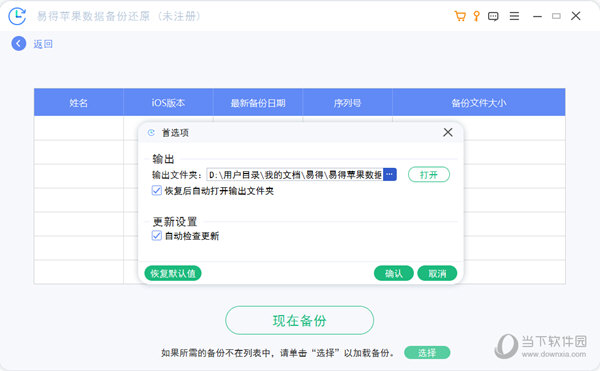Click the 返回 back label

43,44
